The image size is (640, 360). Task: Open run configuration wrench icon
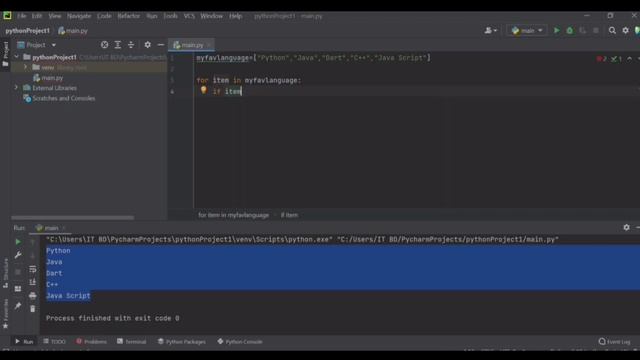[18, 255]
